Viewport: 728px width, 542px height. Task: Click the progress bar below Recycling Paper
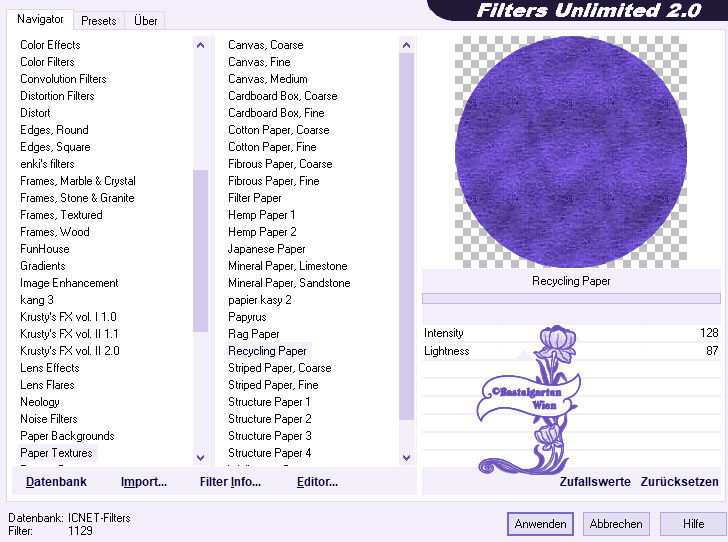tap(571, 299)
